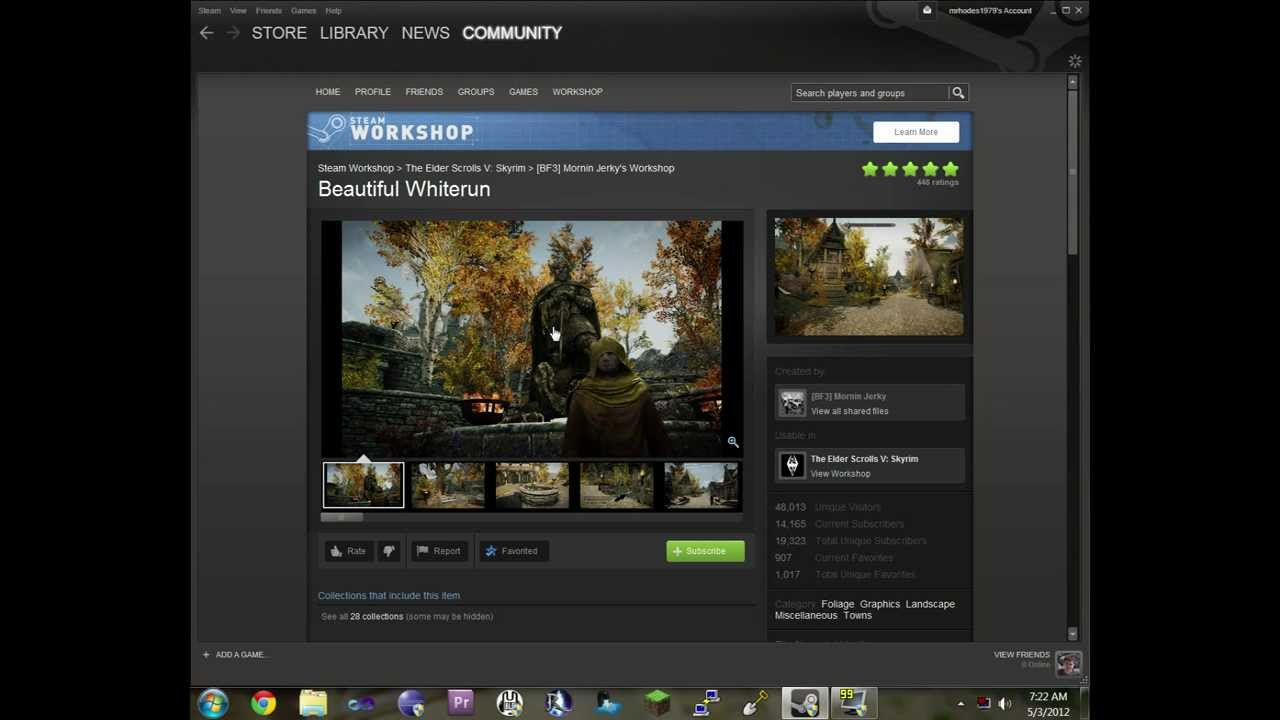Image resolution: width=1280 pixels, height=720 pixels.
Task: Click the green star rating
Action: click(x=910, y=170)
